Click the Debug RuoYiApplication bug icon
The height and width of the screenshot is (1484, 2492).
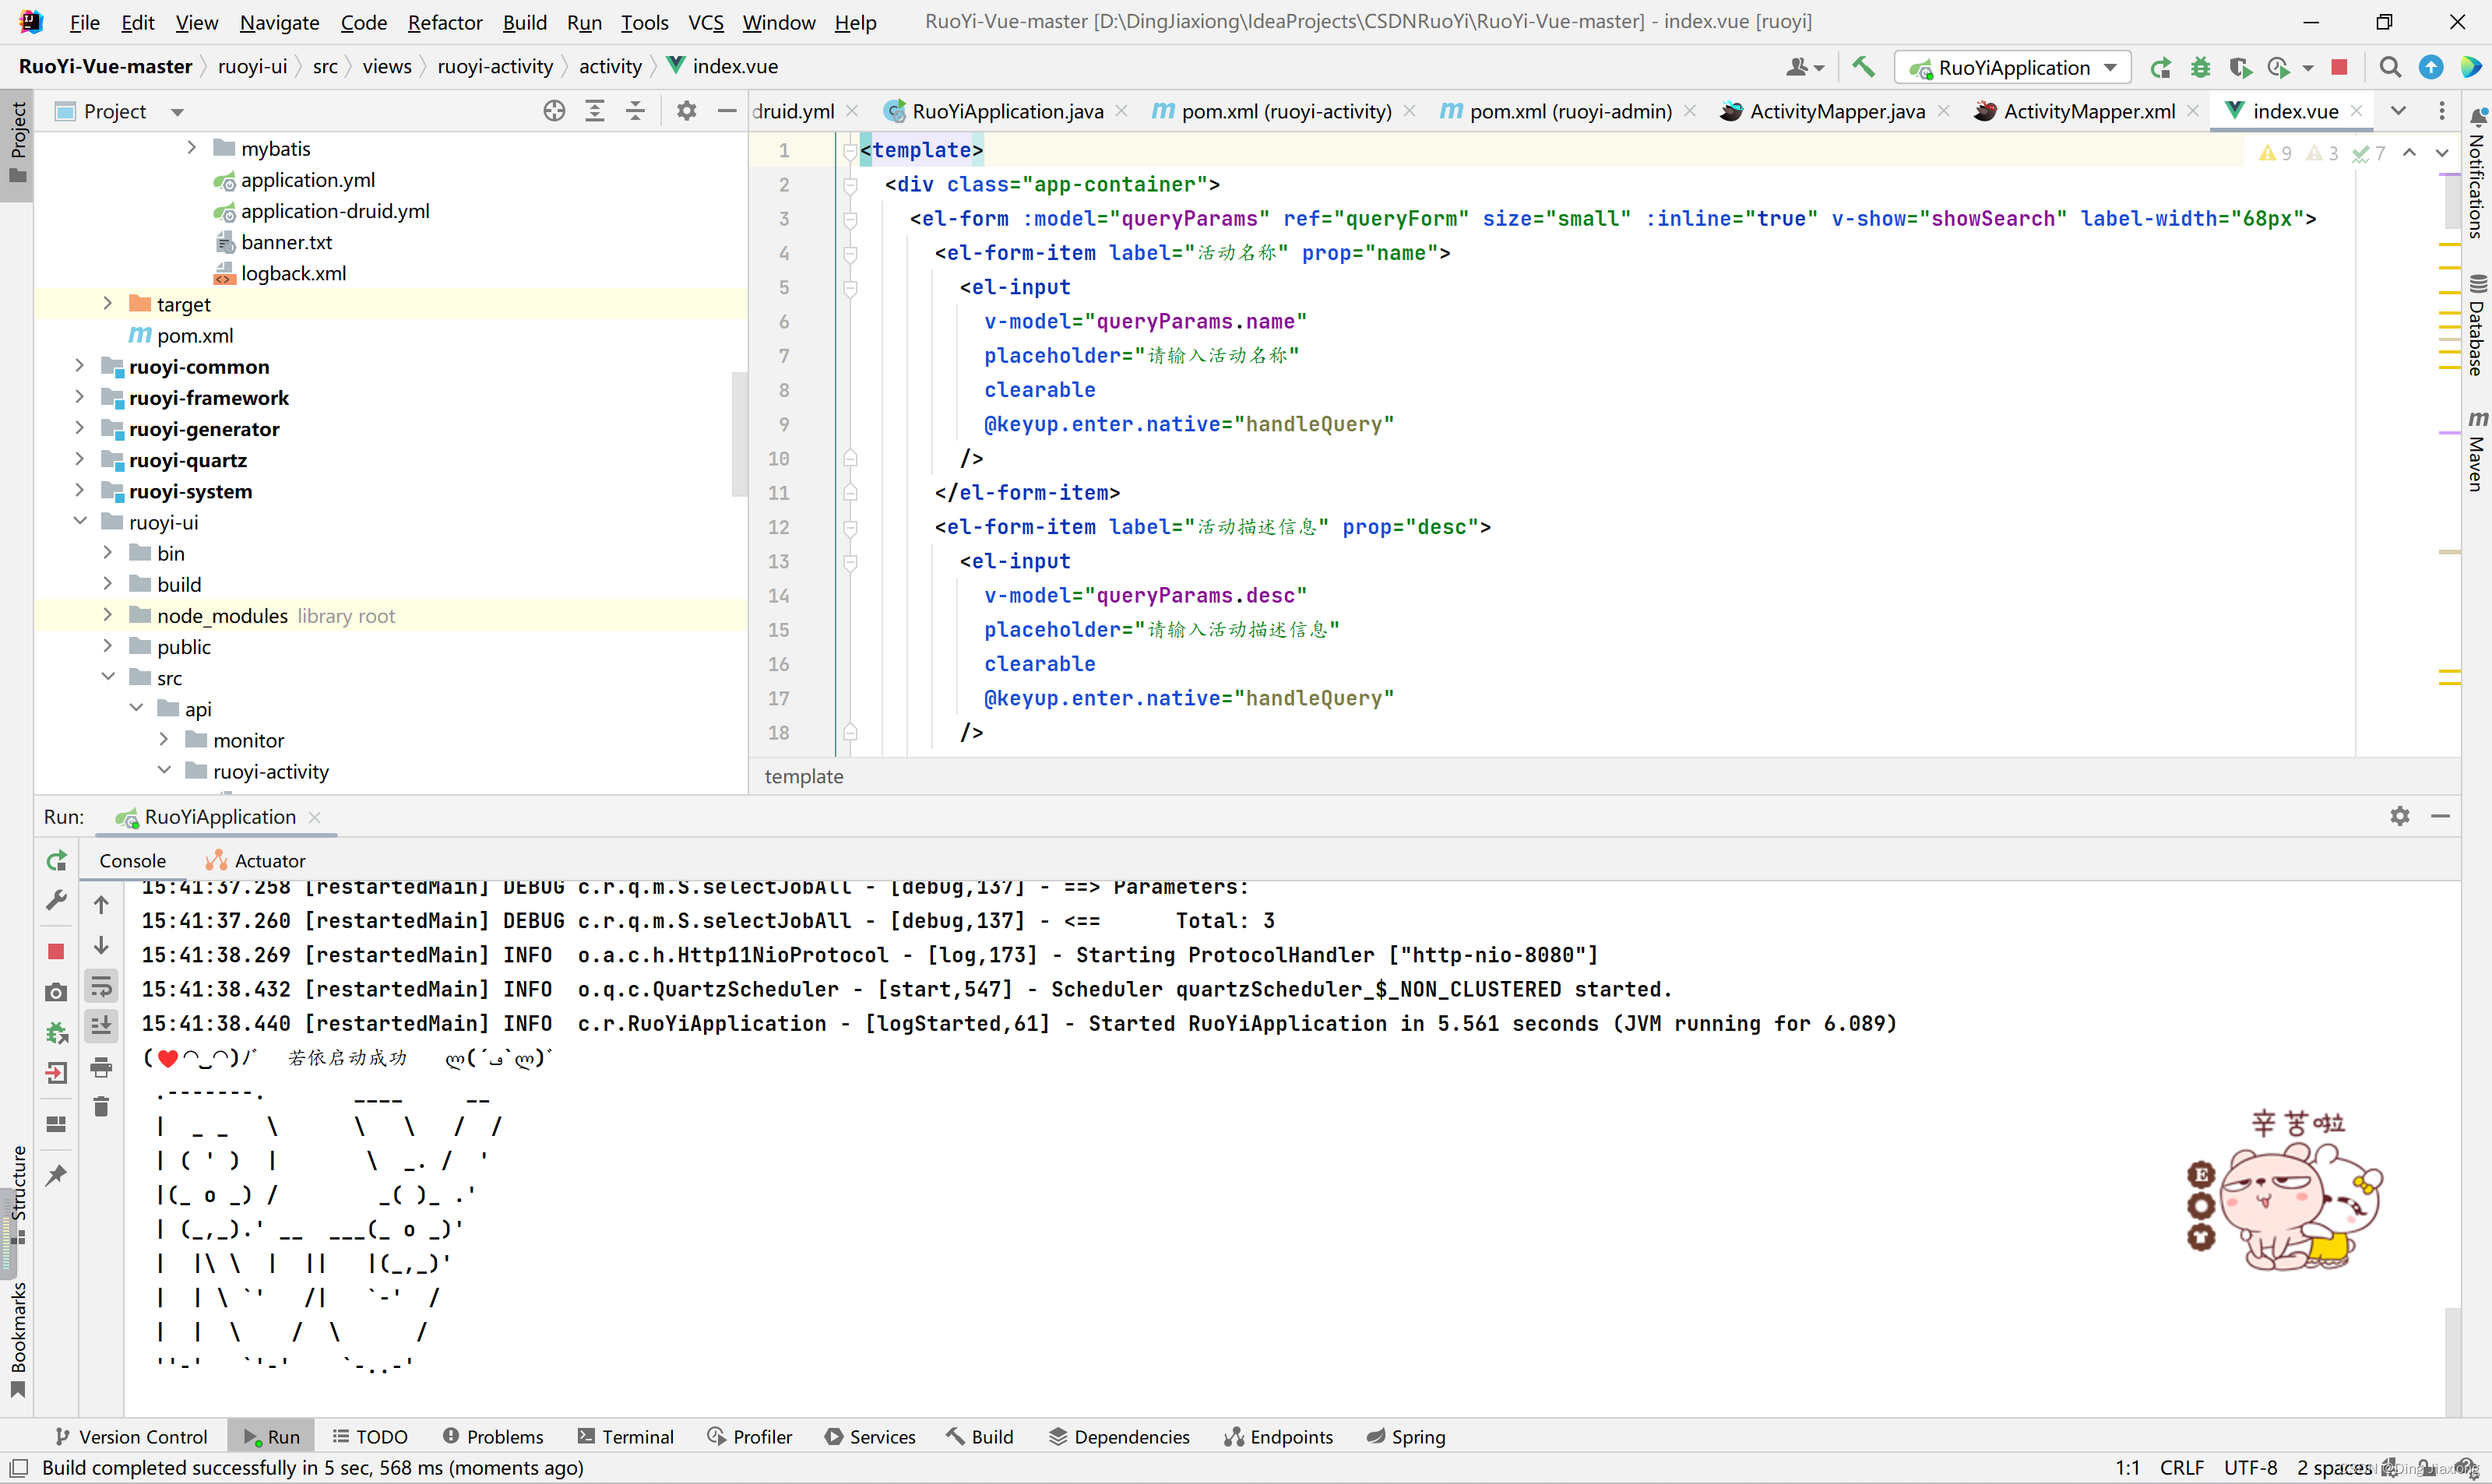point(2200,67)
